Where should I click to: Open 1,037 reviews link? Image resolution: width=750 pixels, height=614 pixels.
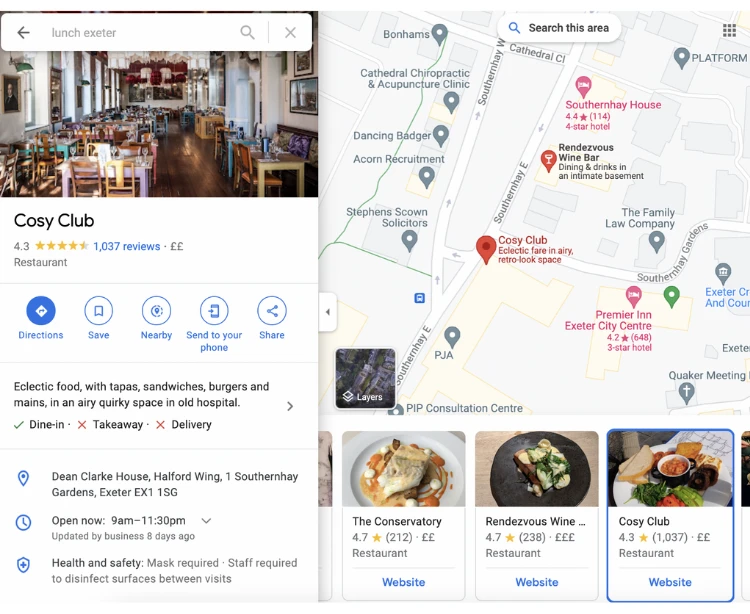click(x=127, y=246)
